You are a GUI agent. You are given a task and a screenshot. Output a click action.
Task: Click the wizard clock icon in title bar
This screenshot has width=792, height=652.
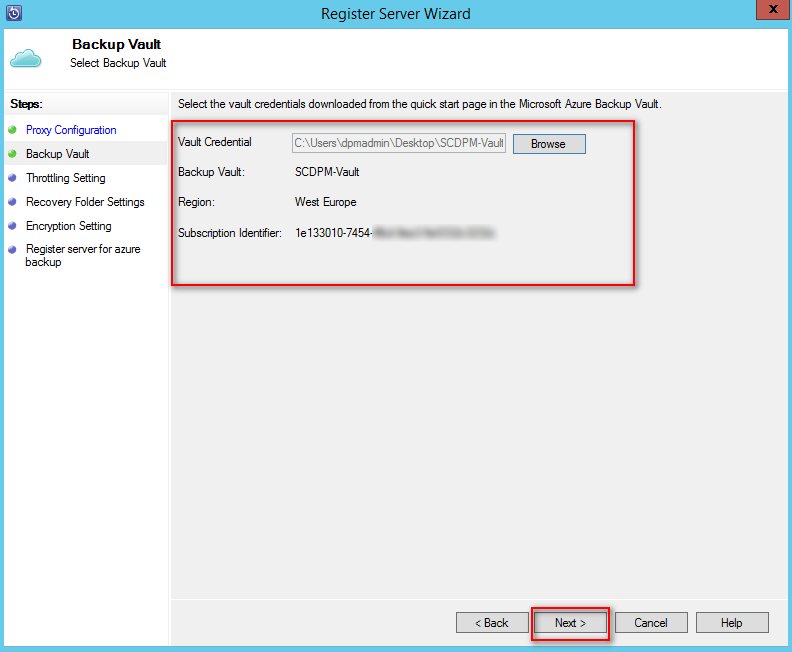pos(14,13)
